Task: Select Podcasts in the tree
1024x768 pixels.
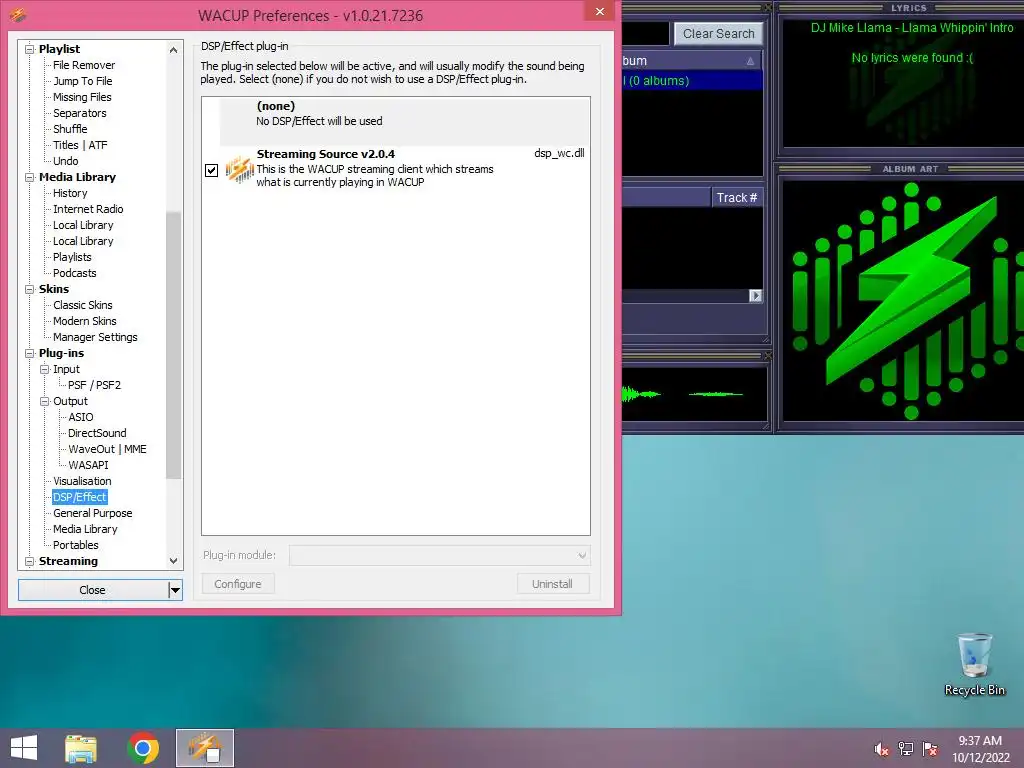Action: (74, 273)
